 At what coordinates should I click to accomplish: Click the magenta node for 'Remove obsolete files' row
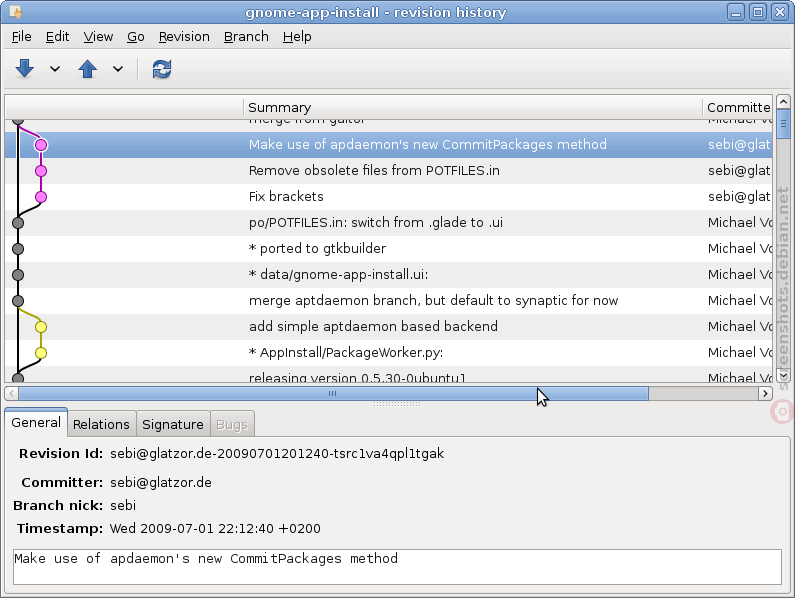click(x=41, y=171)
